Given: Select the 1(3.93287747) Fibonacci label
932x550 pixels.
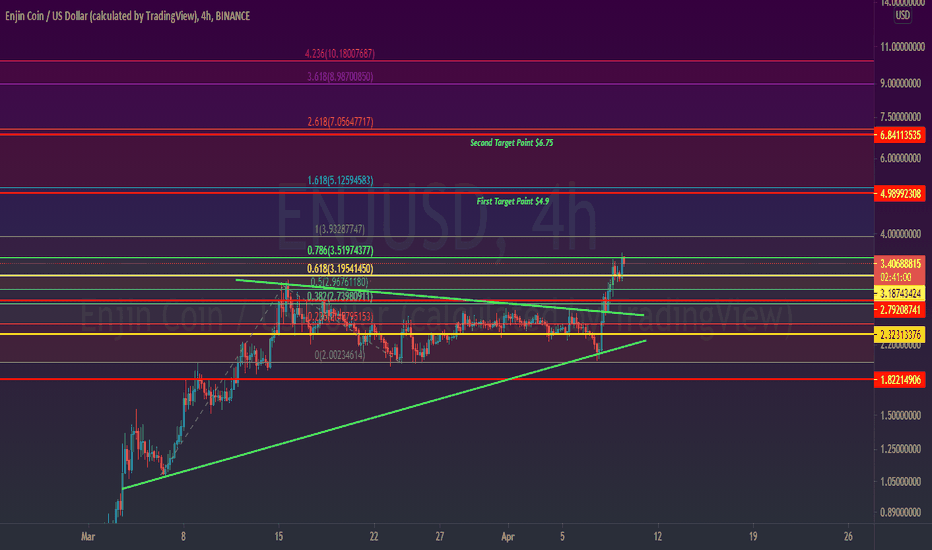Looking at the screenshot, I should pyautogui.click(x=340, y=229).
